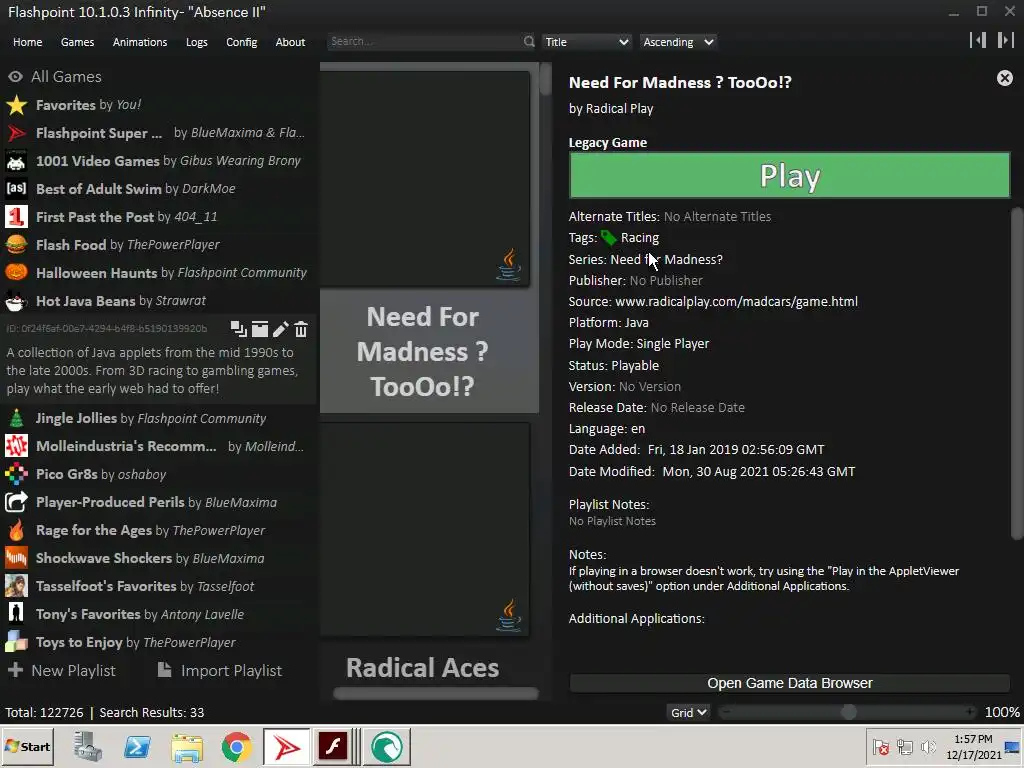Select Hot Java Beans playlist icon
Image resolution: width=1024 pixels, height=768 pixels.
pos(16,301)
